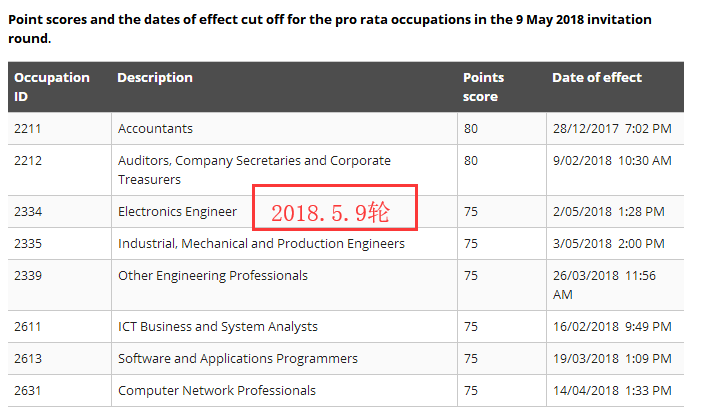Viewport: 720px width, 415px height.
Task: Select the Electronics Engineer row text
Action: tap(177, 212)
